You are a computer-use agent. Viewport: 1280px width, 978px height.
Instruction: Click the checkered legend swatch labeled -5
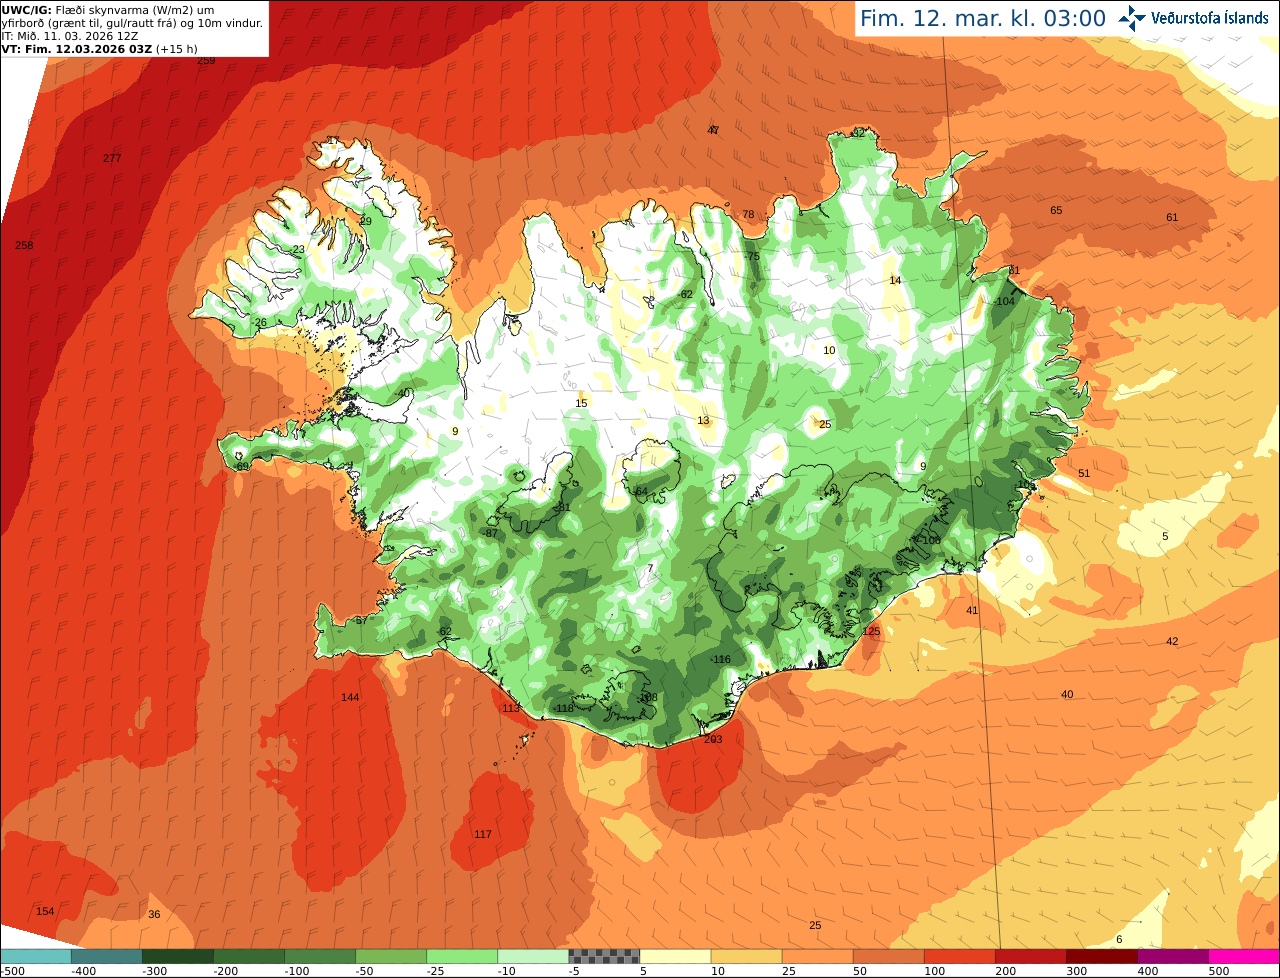[x=603, y=956]
